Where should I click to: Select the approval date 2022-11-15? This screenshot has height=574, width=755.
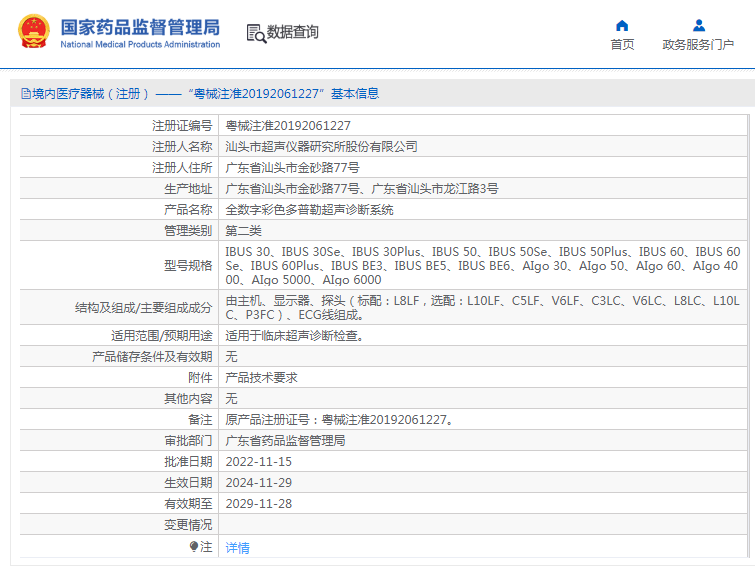258,461
